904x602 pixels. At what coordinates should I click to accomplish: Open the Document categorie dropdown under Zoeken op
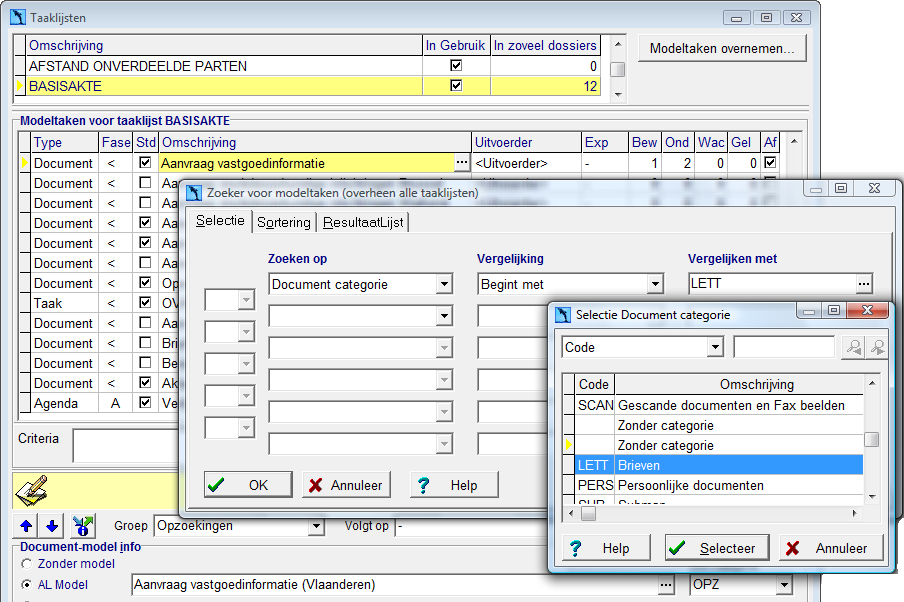point(443,284)
